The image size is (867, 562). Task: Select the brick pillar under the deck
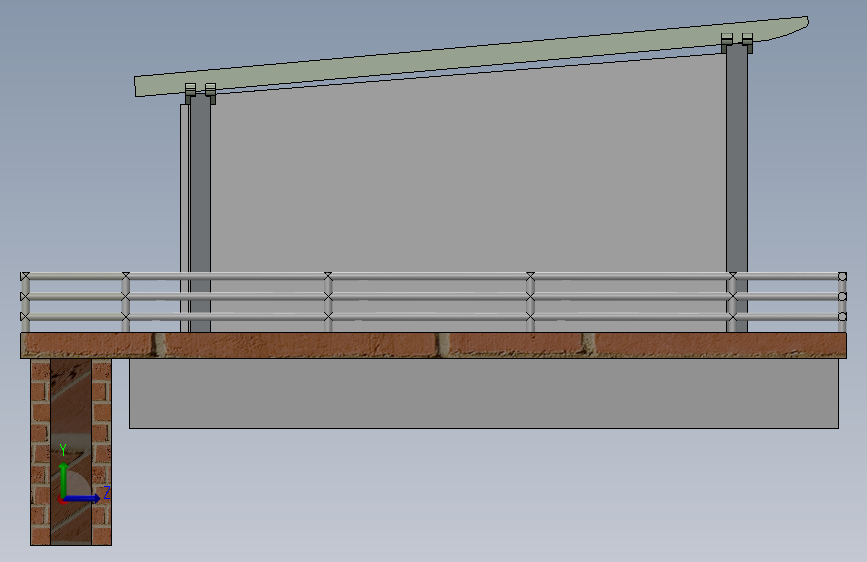pos(71,451)
